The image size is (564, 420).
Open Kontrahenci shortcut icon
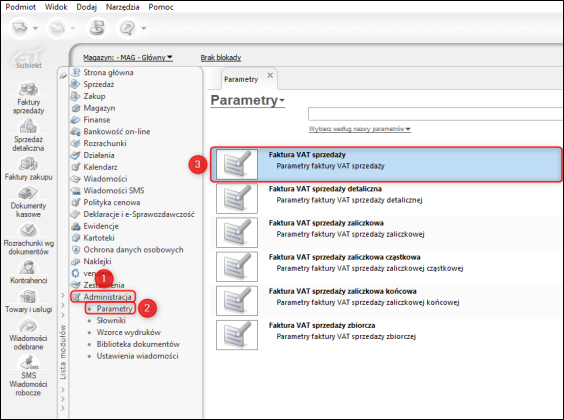click(28, 268)
